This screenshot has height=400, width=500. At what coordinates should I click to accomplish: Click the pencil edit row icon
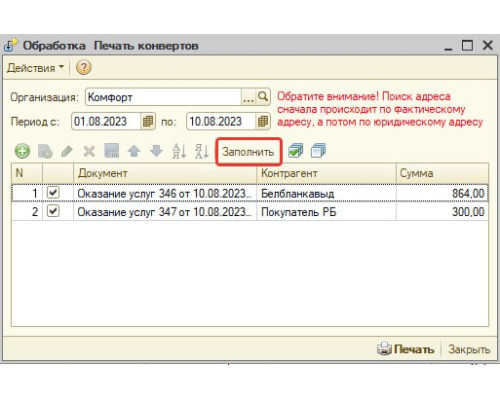tap(67, 151)
